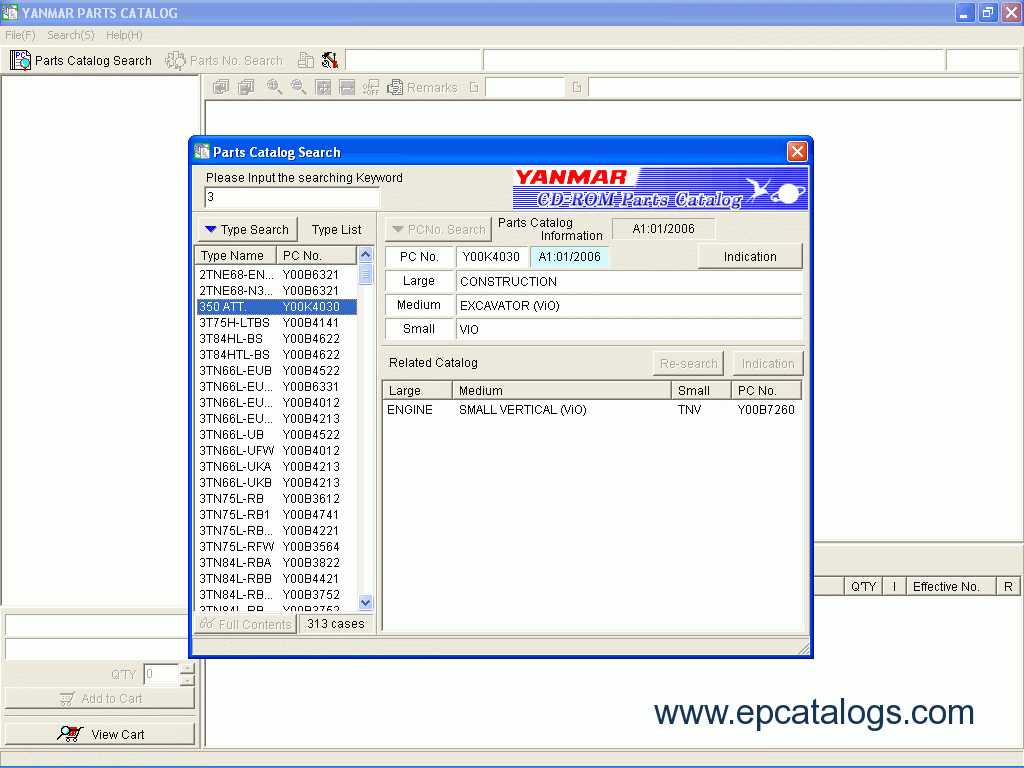Restore down the YANMAR PARTS CATALOG window
Viewport: 1024px width, 768px height.
tap(988, 12)
